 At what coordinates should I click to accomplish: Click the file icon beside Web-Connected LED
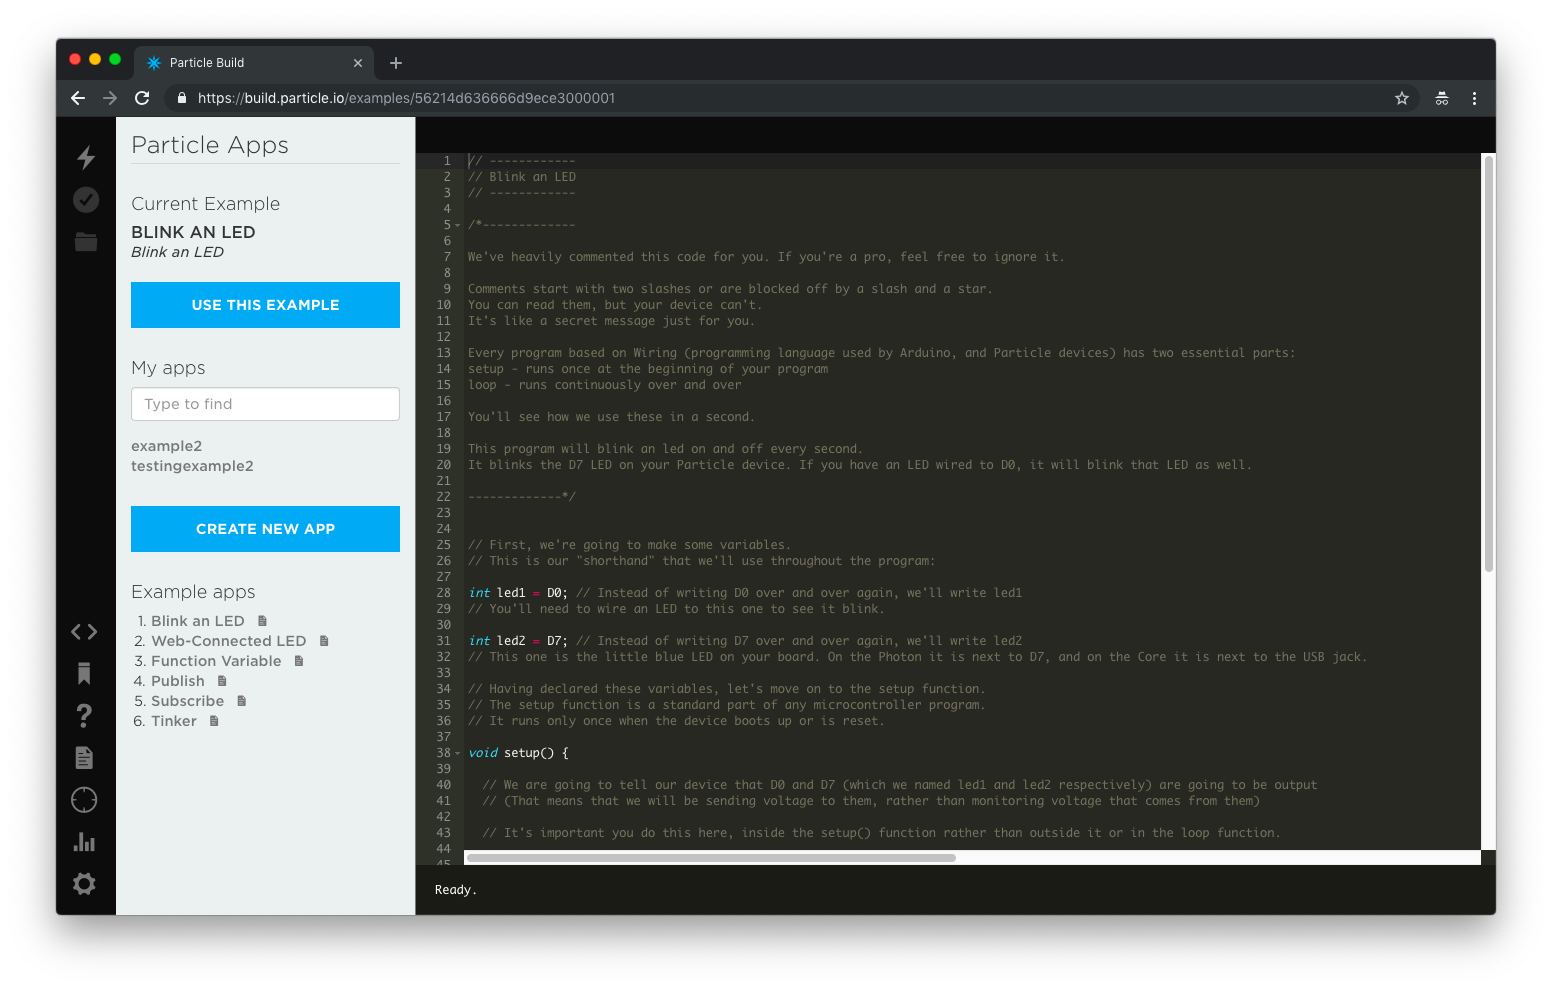324,641
